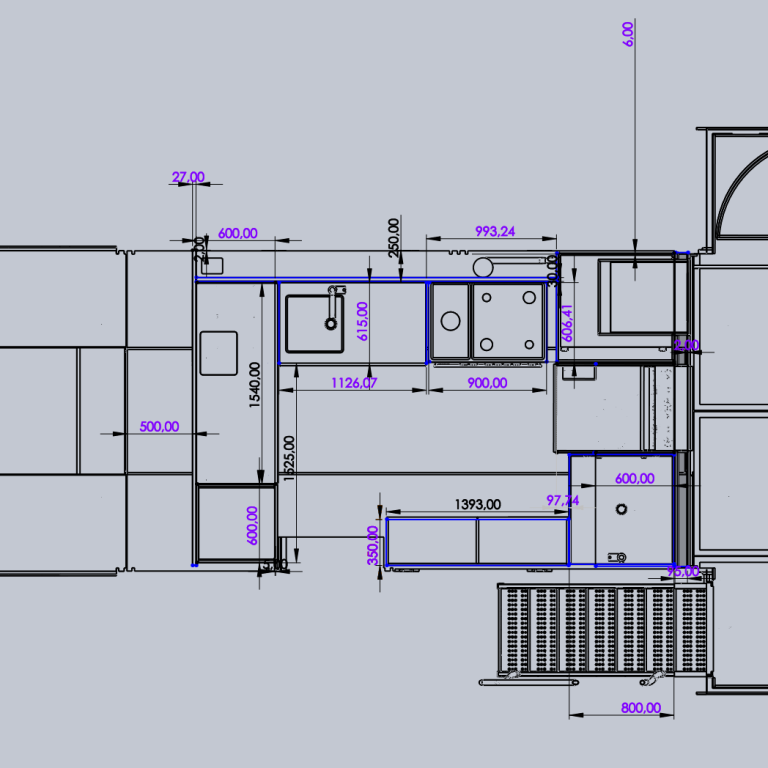This screenshot has height=768, width=768.
Task: Select the 27,00 dimension at top left
Action: coord(188,177)
